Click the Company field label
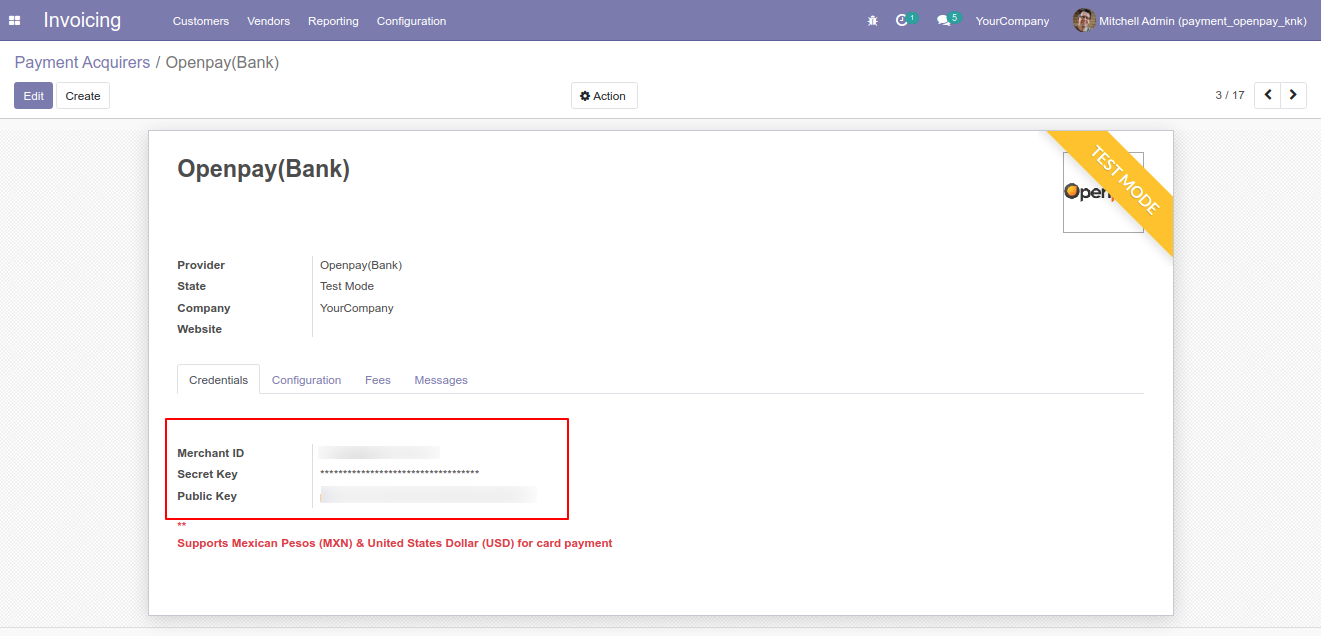The width and height of the screenshot is (1321, 636). (x=204, y=308)
